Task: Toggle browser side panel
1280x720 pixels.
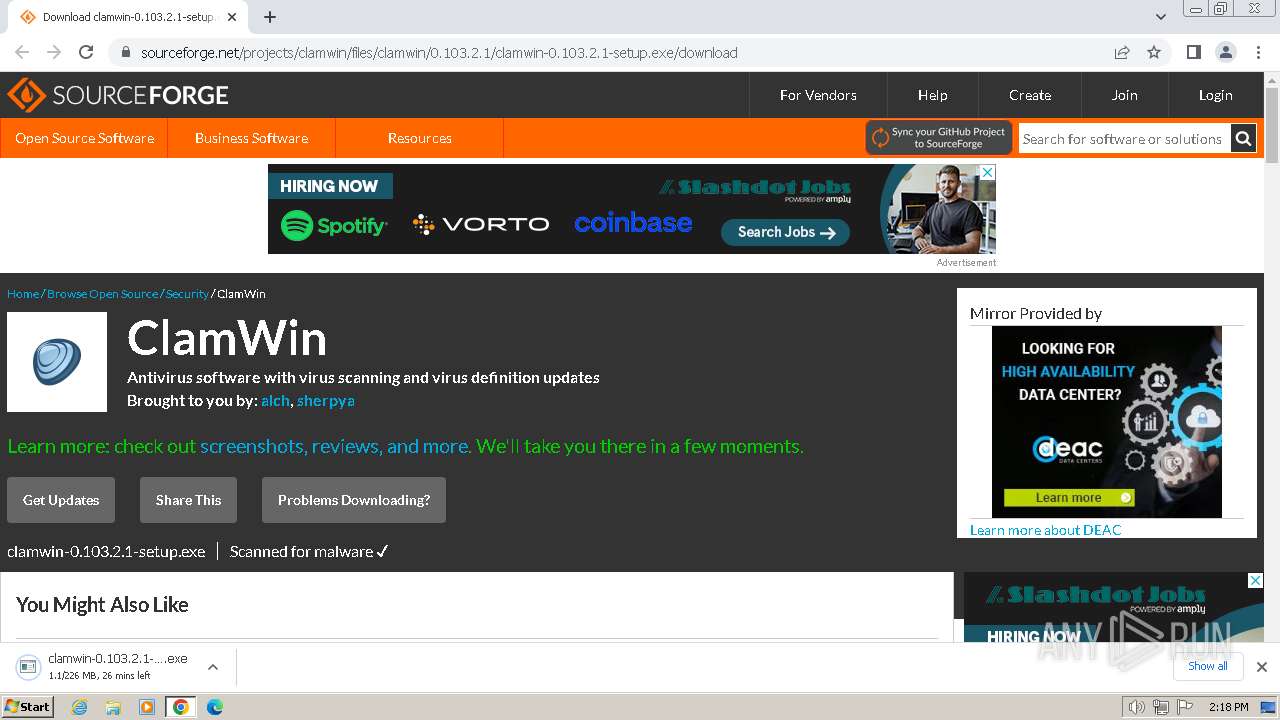Action: [x=1193, y=52]
